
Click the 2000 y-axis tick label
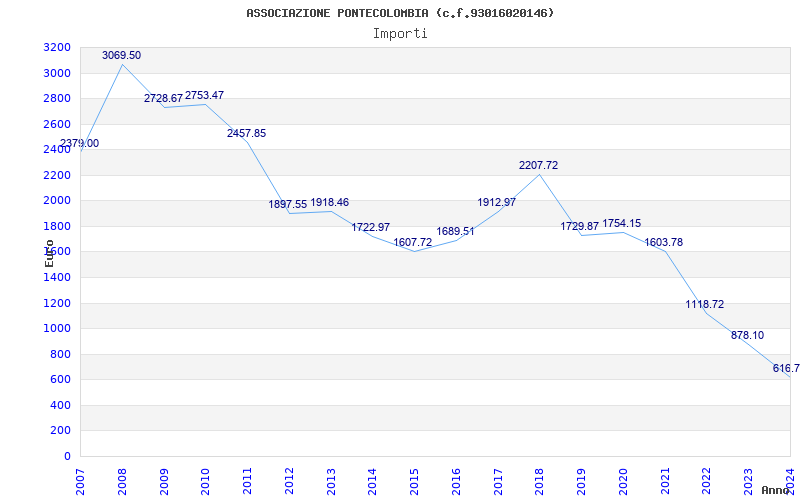57,201
